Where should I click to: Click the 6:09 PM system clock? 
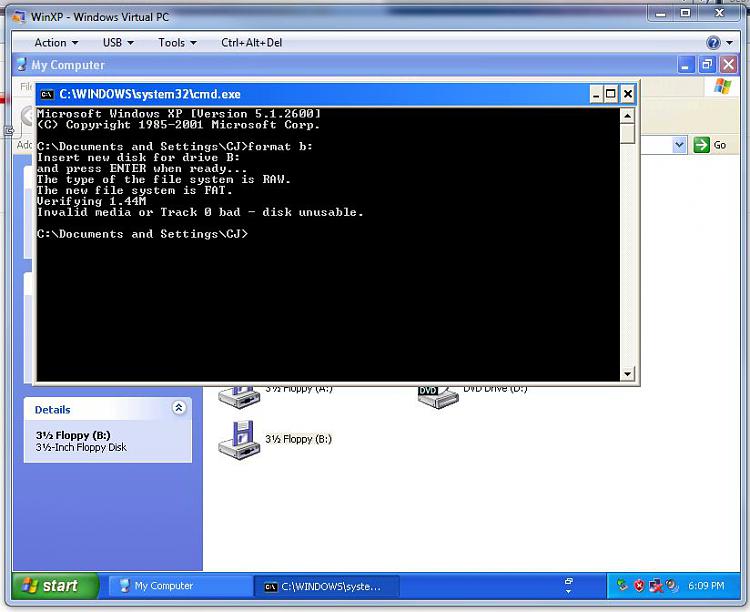tap(706, 586)
